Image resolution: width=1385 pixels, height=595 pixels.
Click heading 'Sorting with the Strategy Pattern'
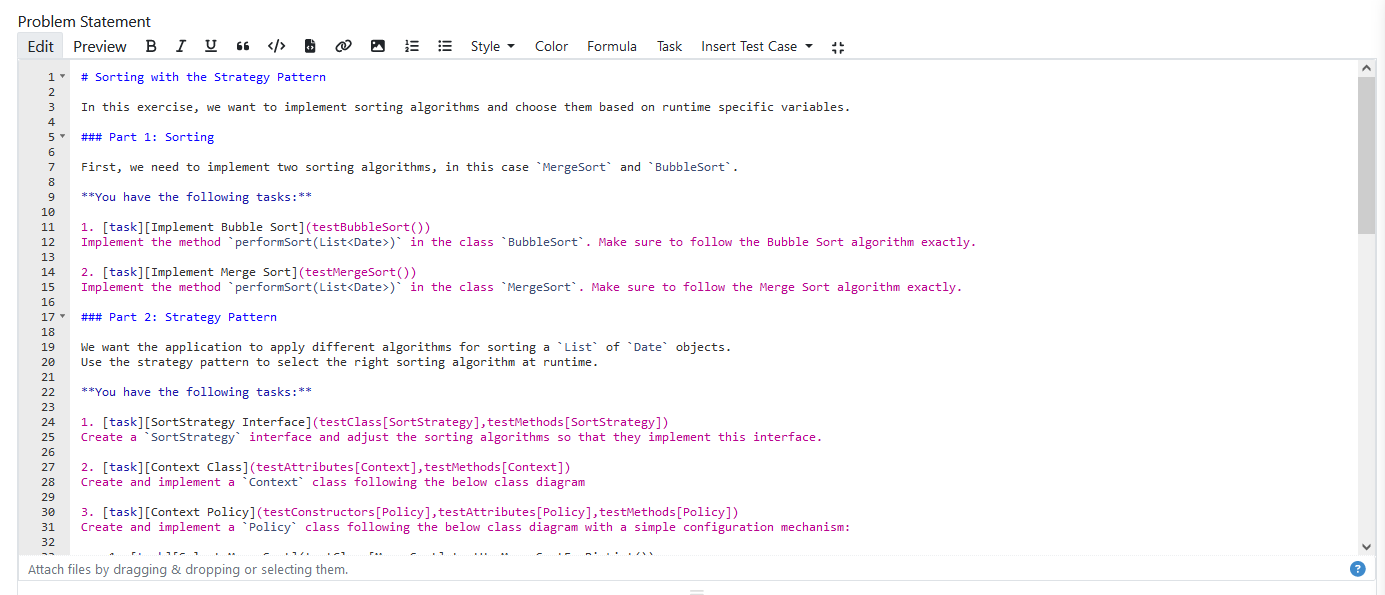(x=203, y=77)
